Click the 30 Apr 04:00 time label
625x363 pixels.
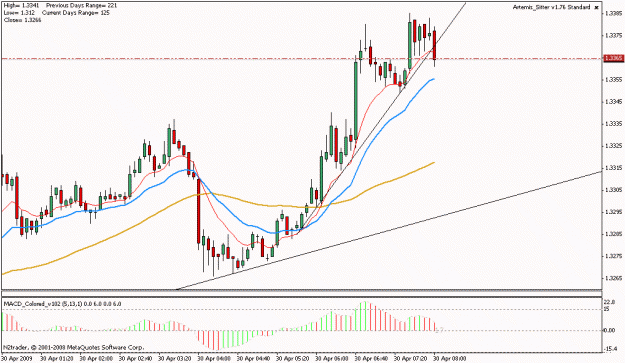(214, 359)
